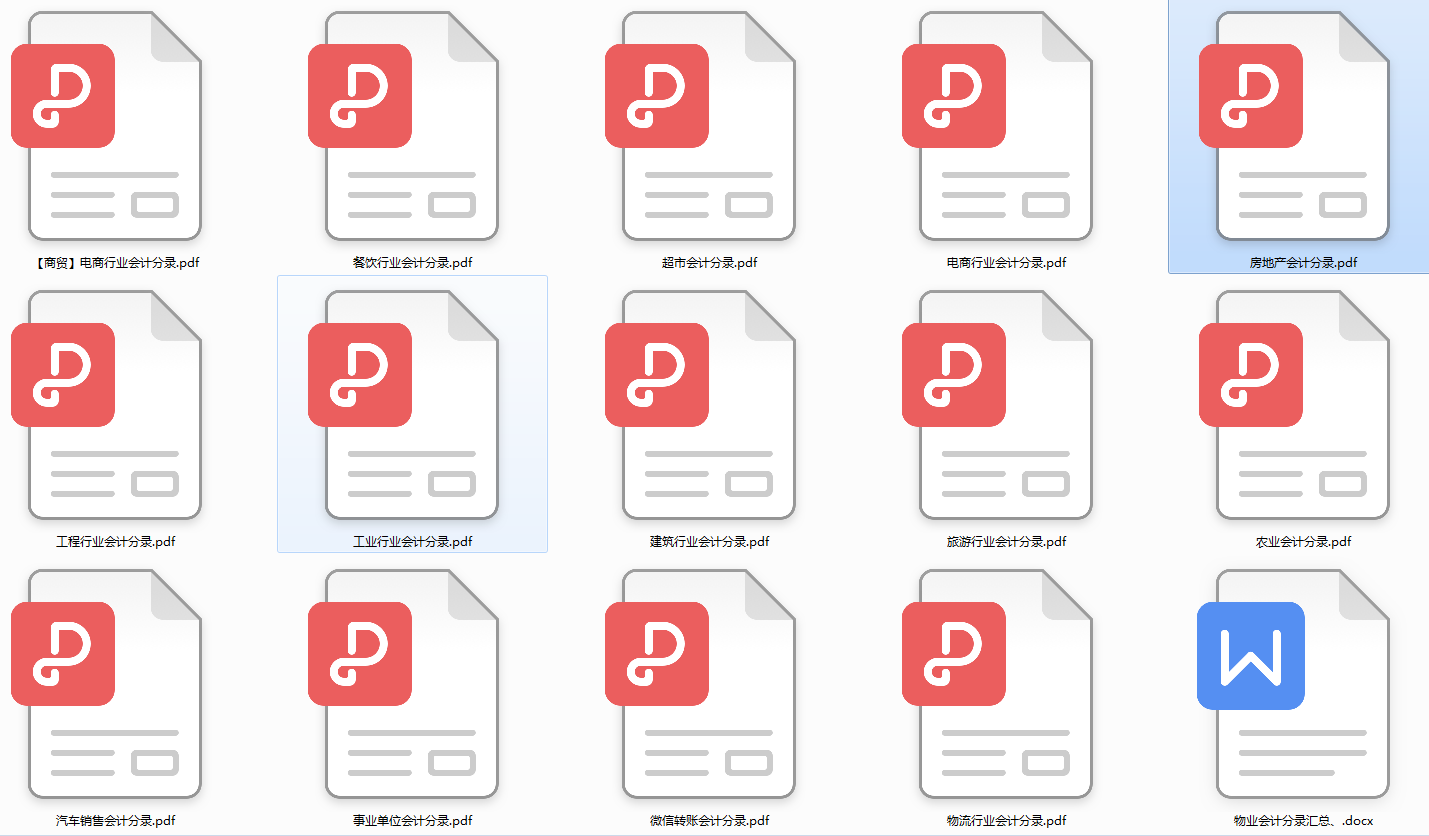
Task: Click the file name '工业行业会计分录.pdf'
Action: [x=413, y=542]
